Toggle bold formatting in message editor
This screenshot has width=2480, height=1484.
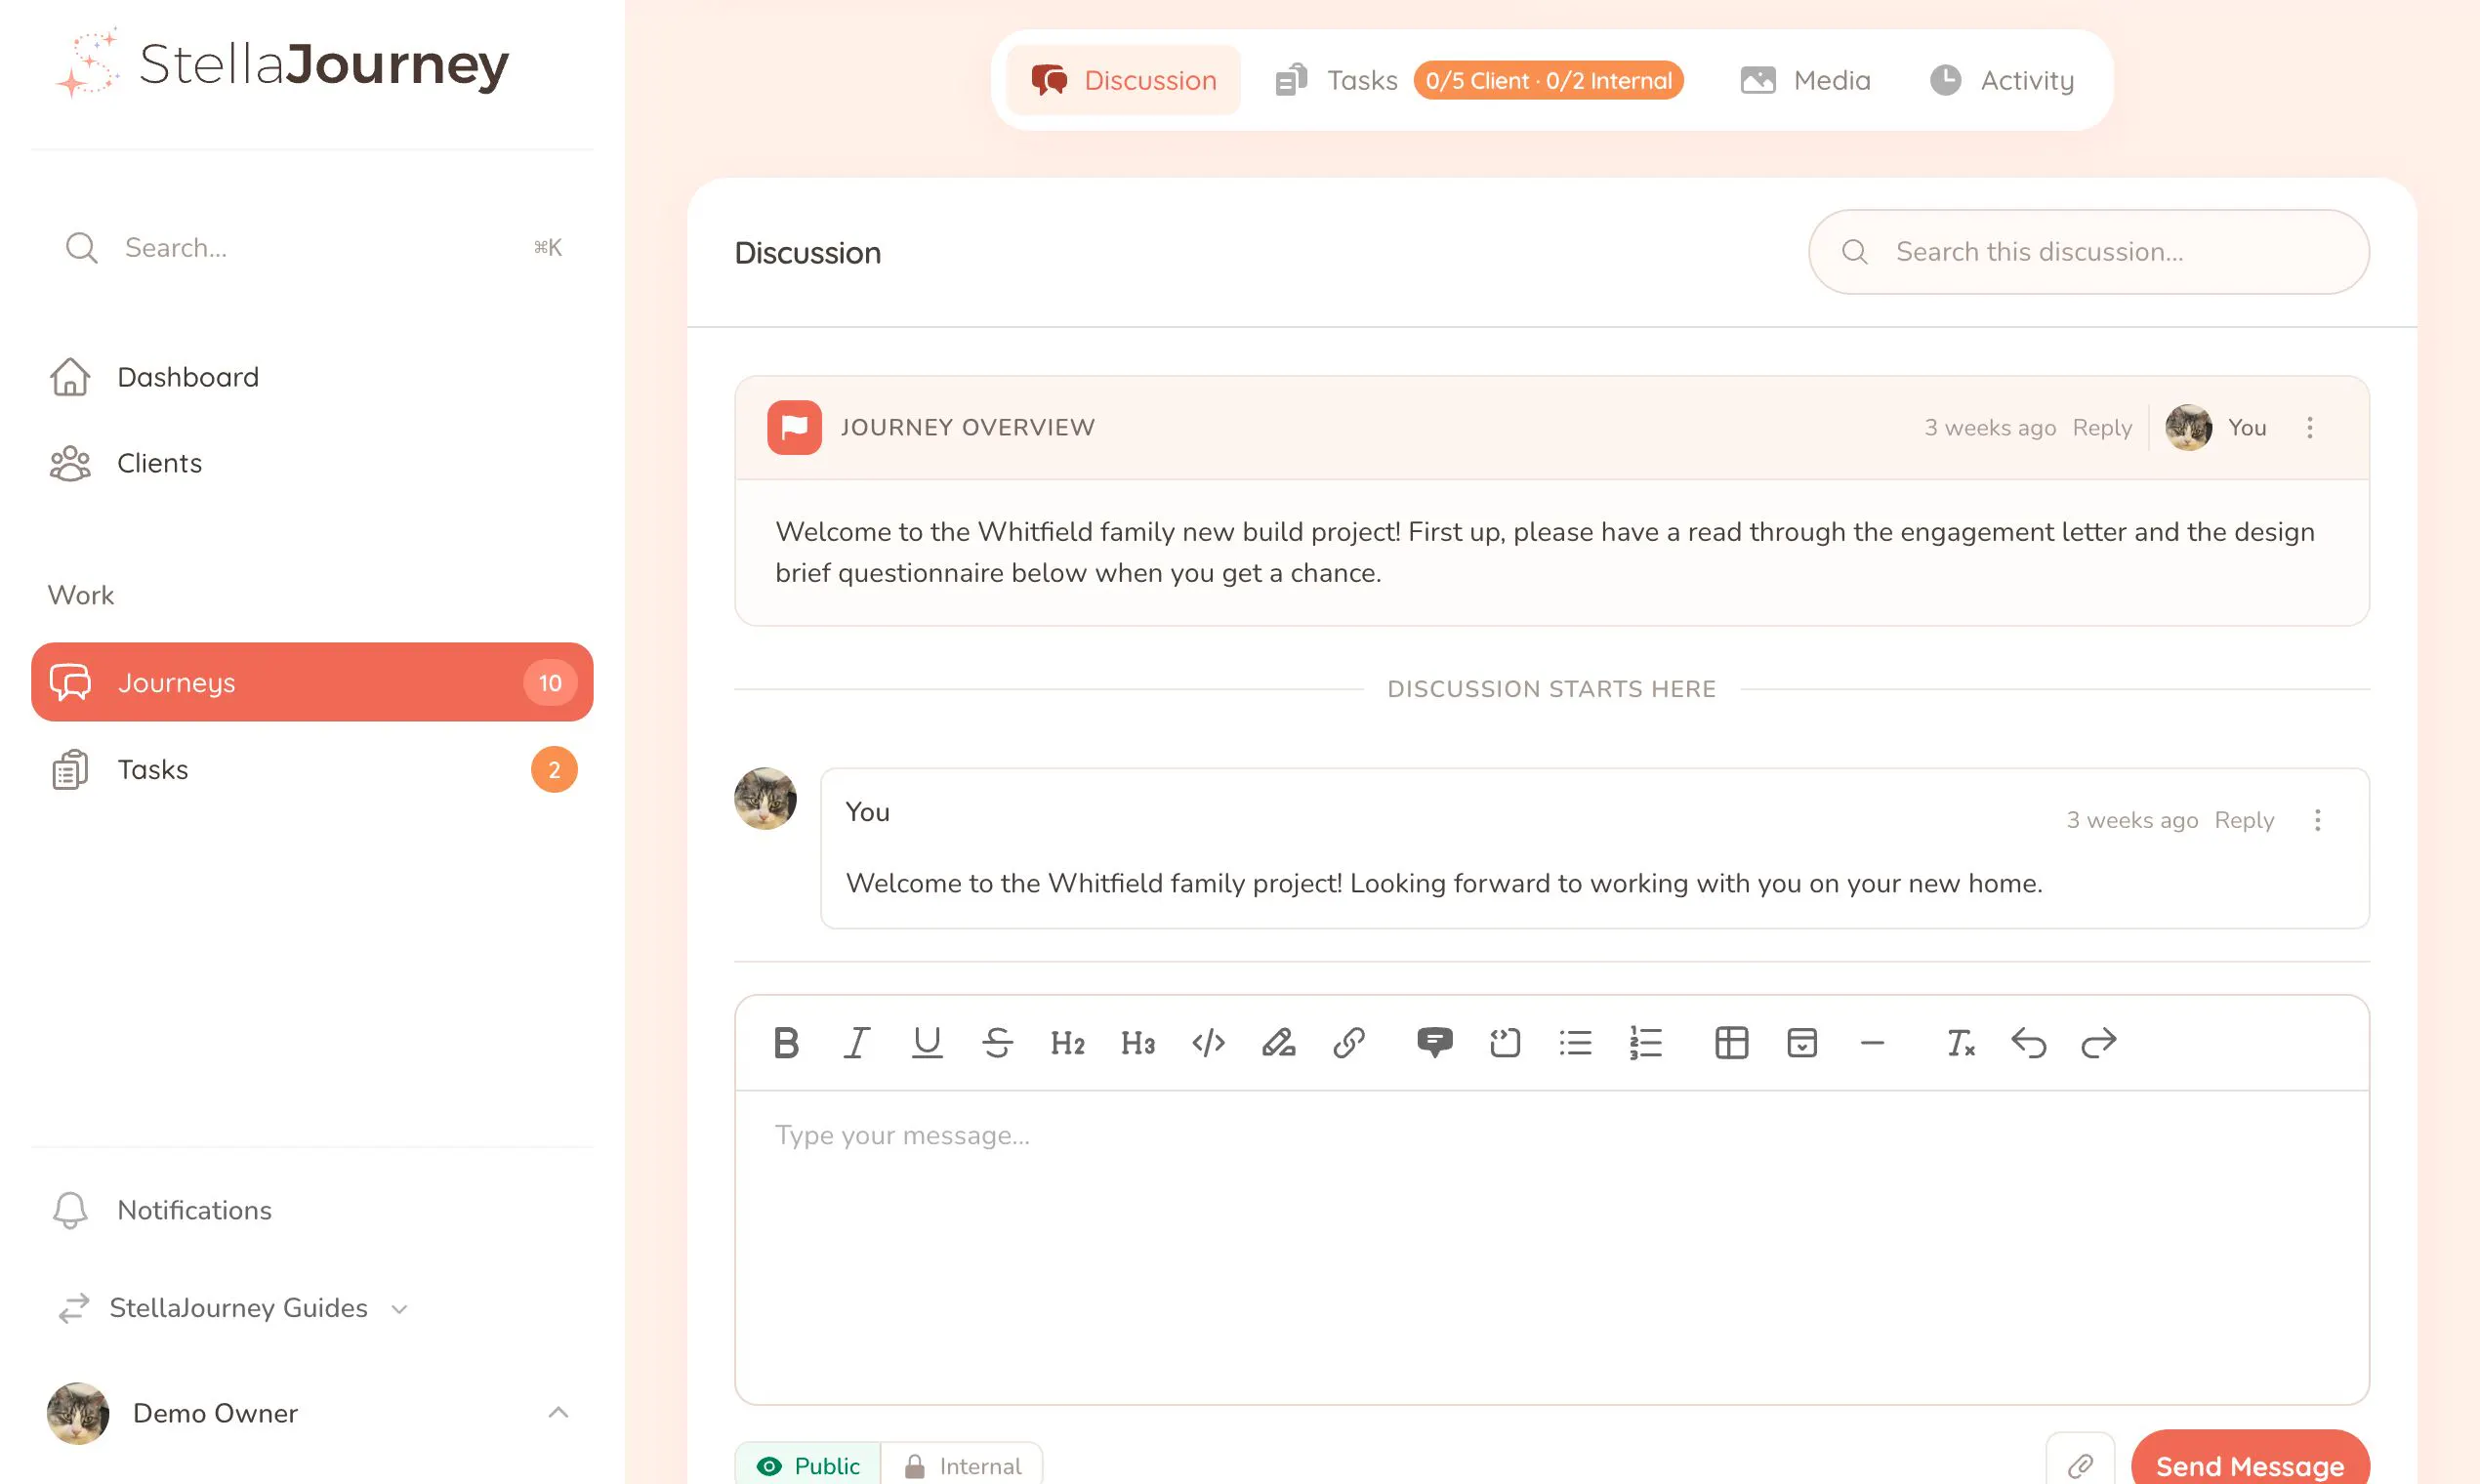coord(786,1043)
